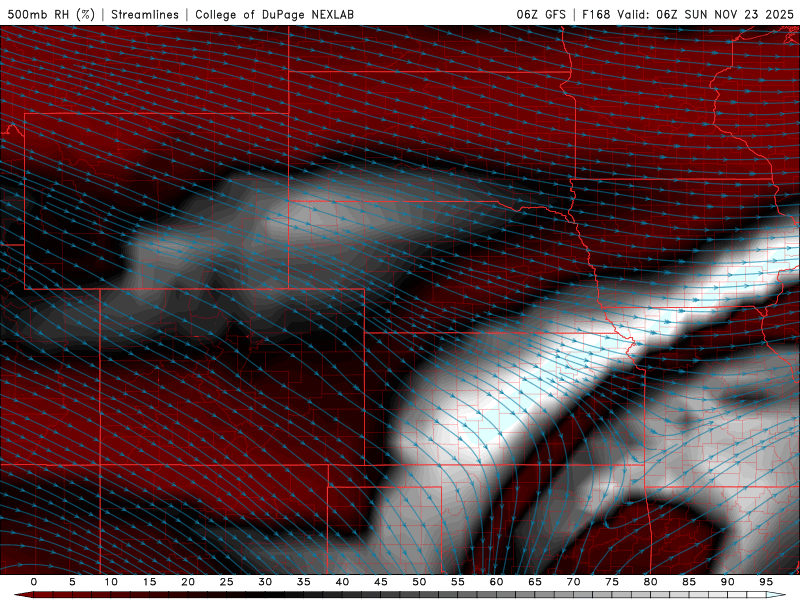This screenshot has height=600, width=800.
Task: Select the 'Streamlines' label in the header
Action: coord(145,14)
